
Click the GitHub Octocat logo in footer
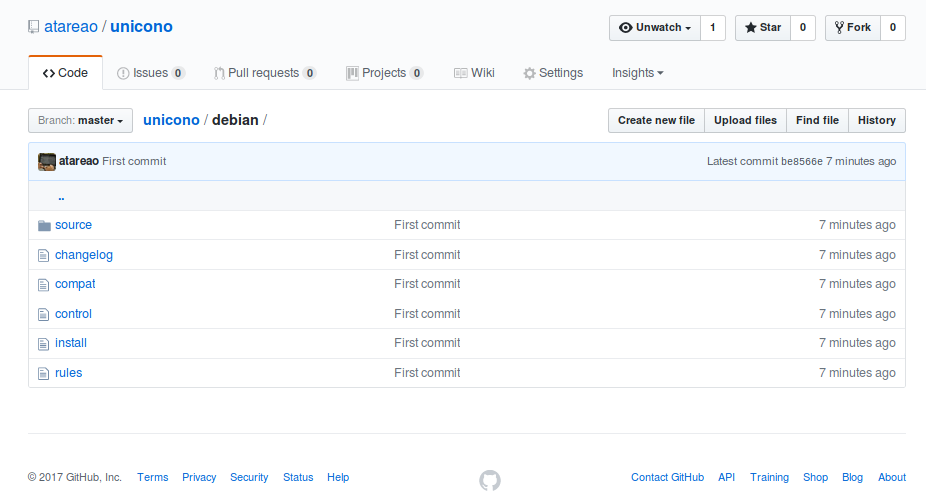coord(490,480)
